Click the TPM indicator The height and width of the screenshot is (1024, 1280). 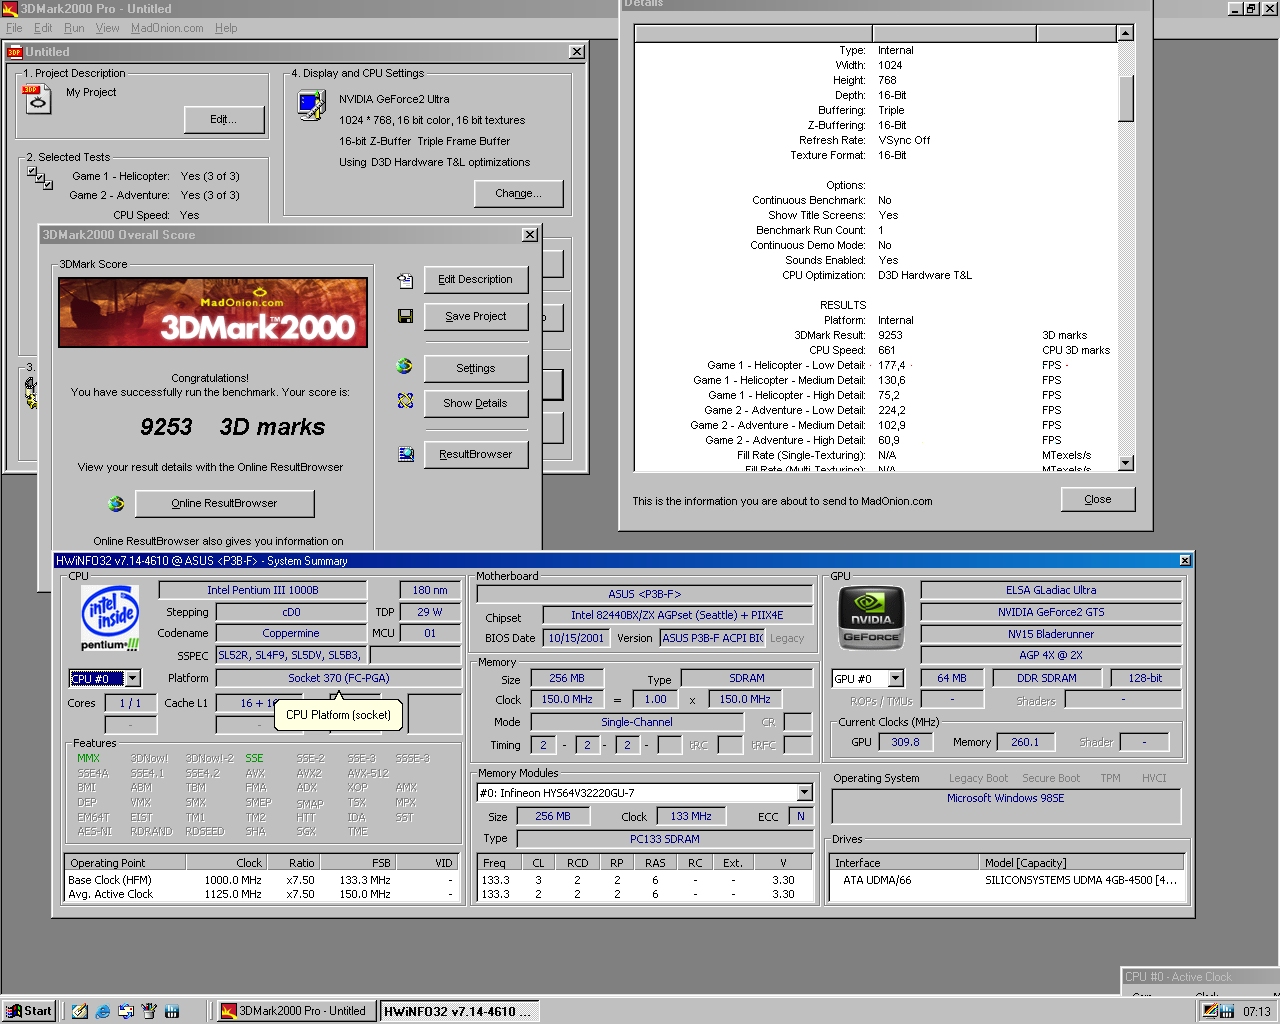1110,778
